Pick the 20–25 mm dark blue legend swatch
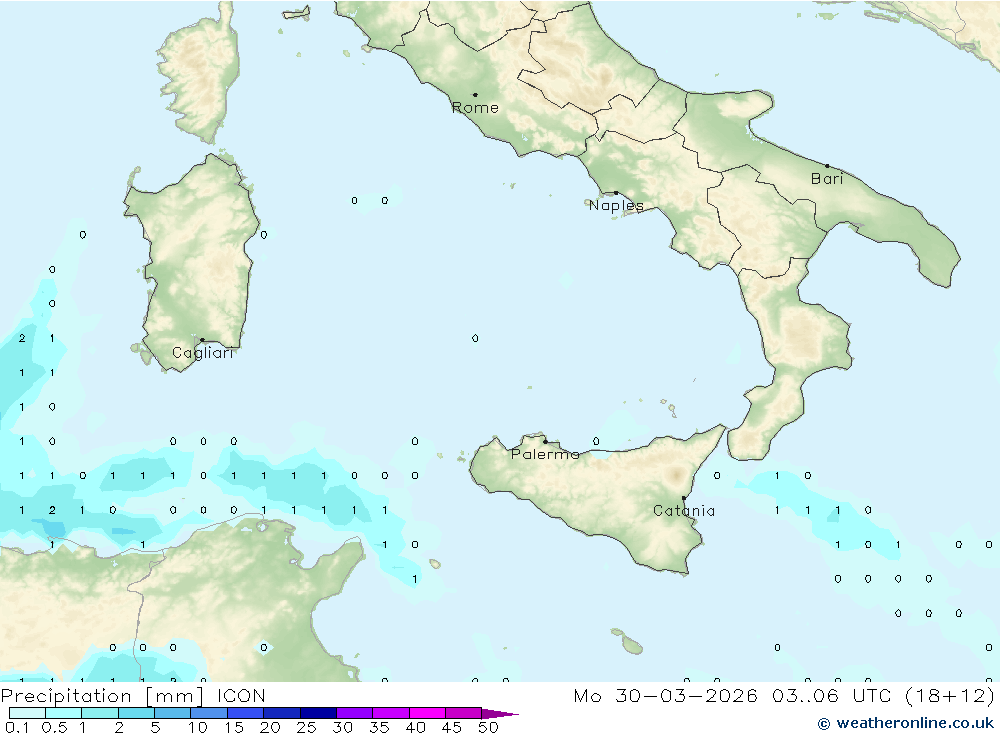The image size is (1000, 733). (282, 713)
